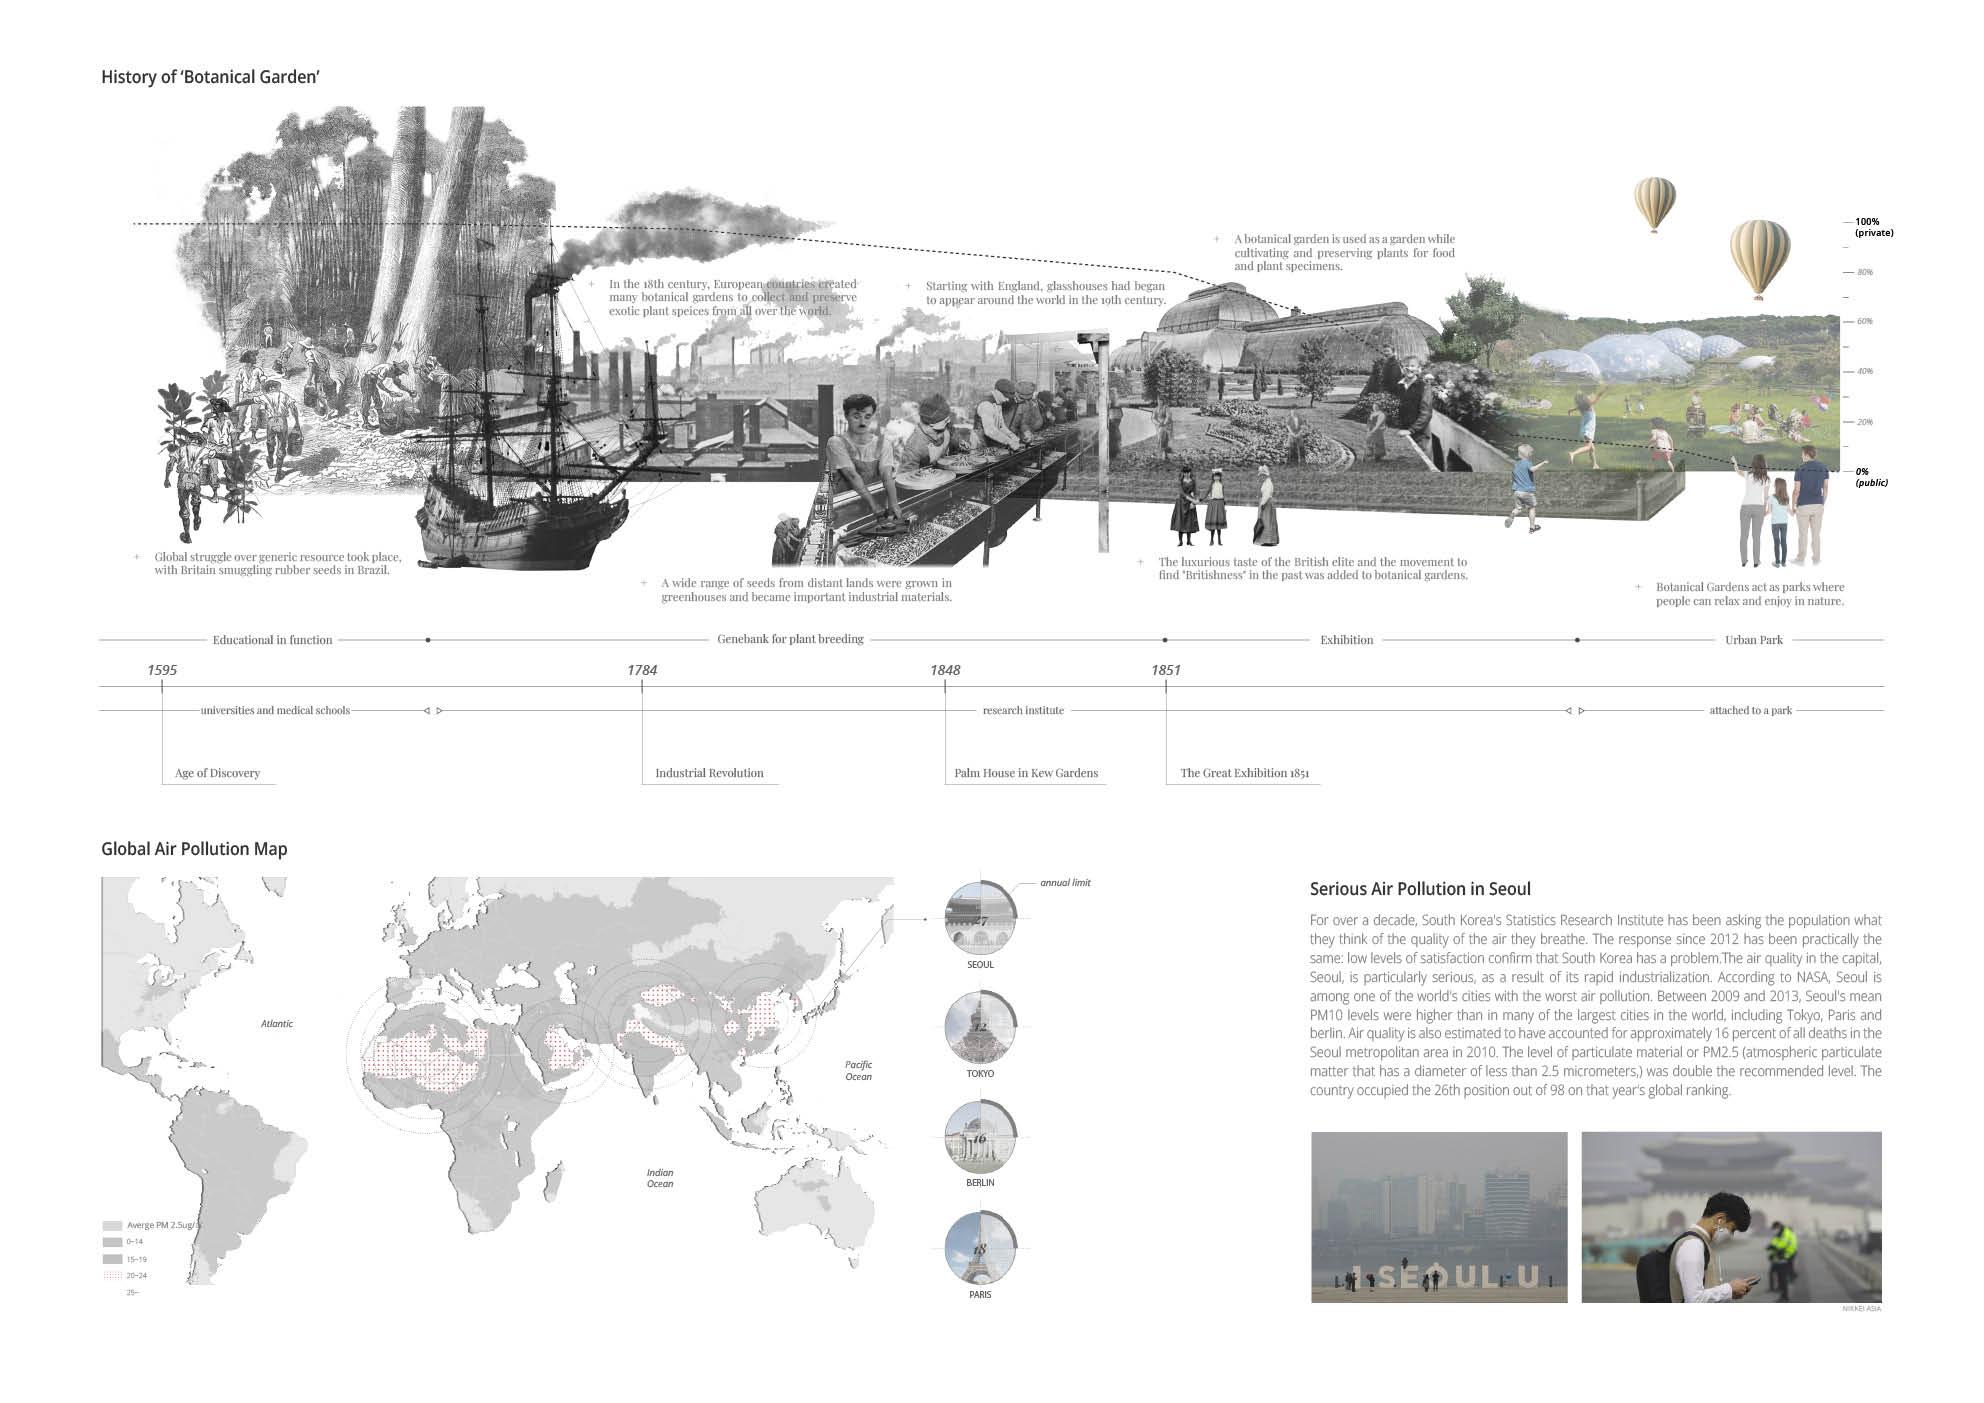Click 'Palm House in Kew Gardens' label

(x=1026, y=773)
